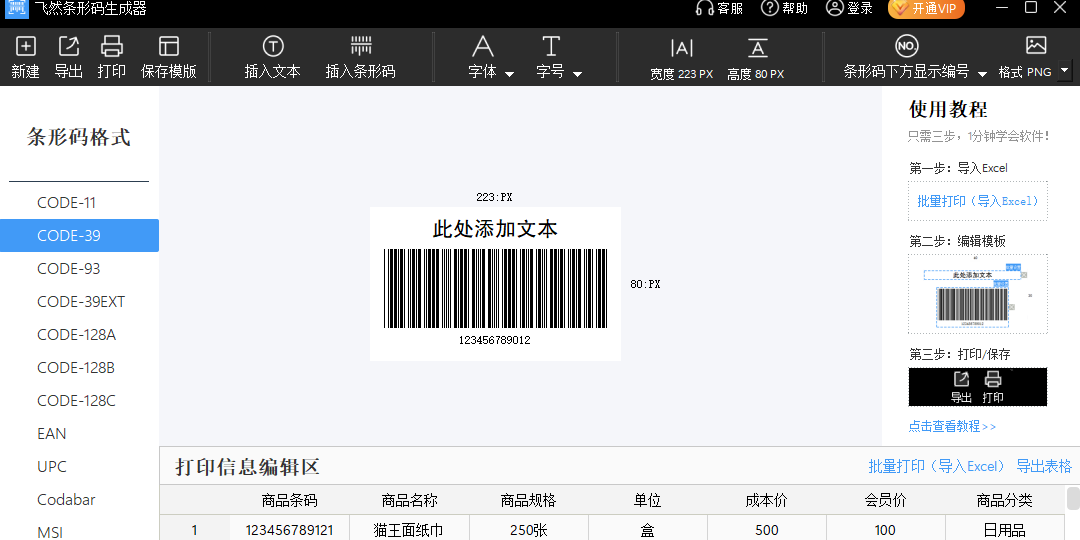Click row number 1 in table

(x=194, y=529)
